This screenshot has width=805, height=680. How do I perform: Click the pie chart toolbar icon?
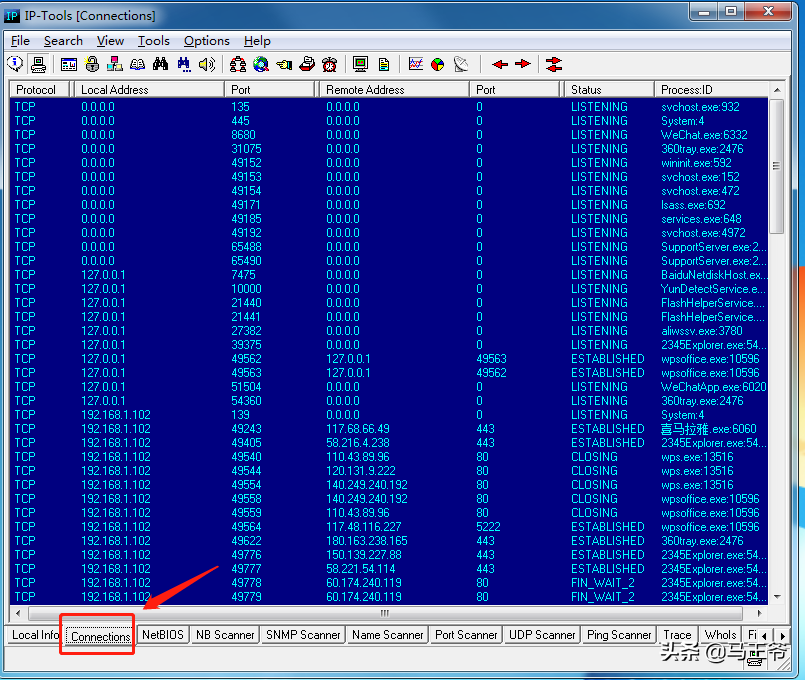click(438, 64)
